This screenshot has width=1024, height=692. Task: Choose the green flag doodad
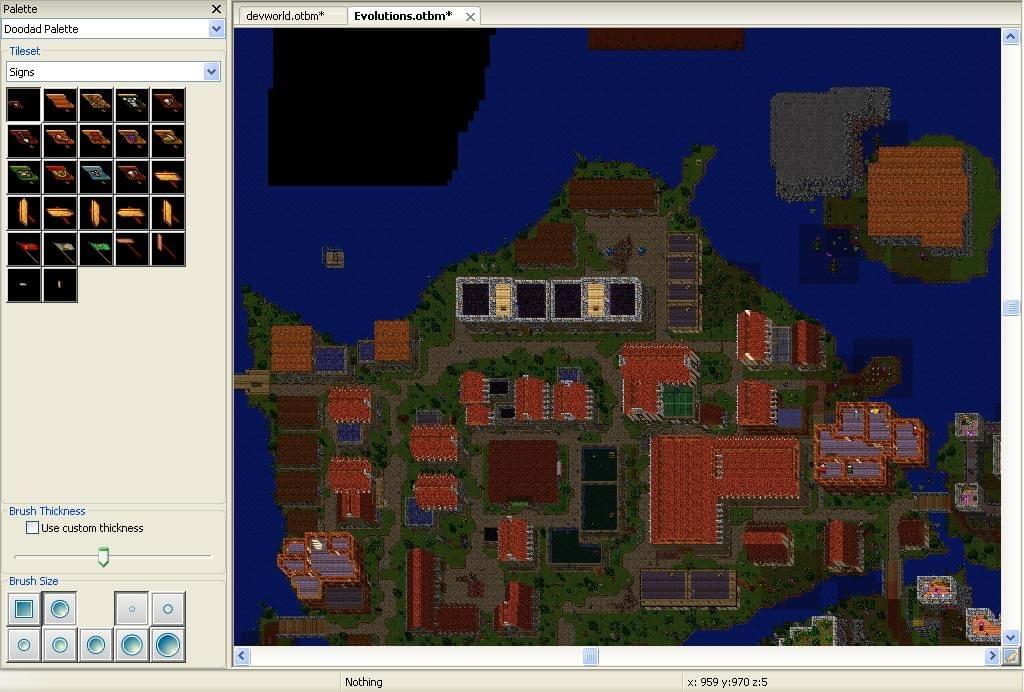(96, 248)
